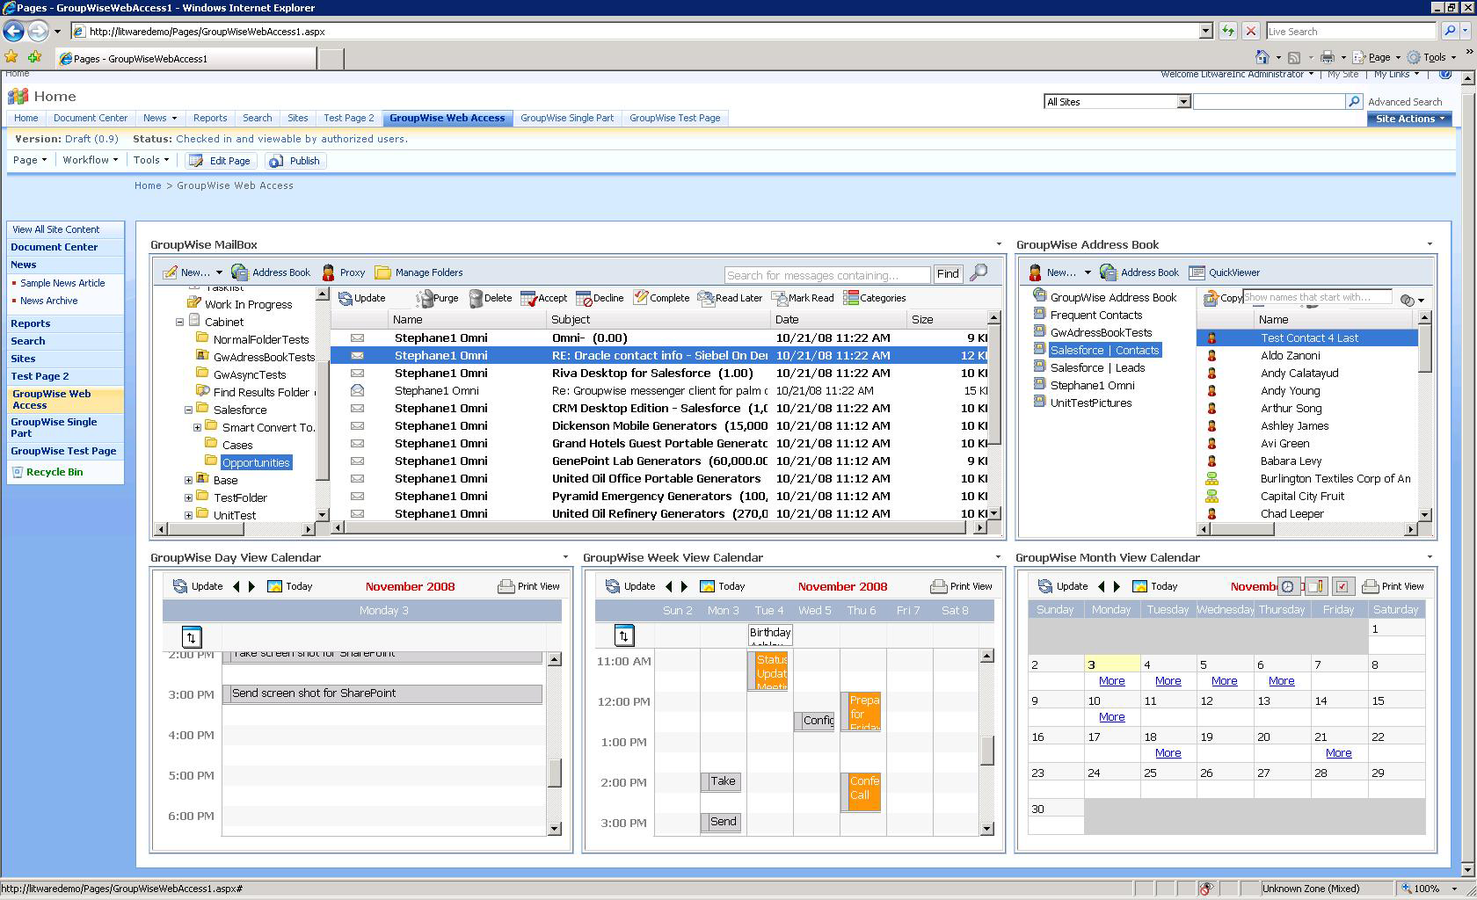
Task: Collapse the Cabinet folder tree node
Action: (180, 322)
